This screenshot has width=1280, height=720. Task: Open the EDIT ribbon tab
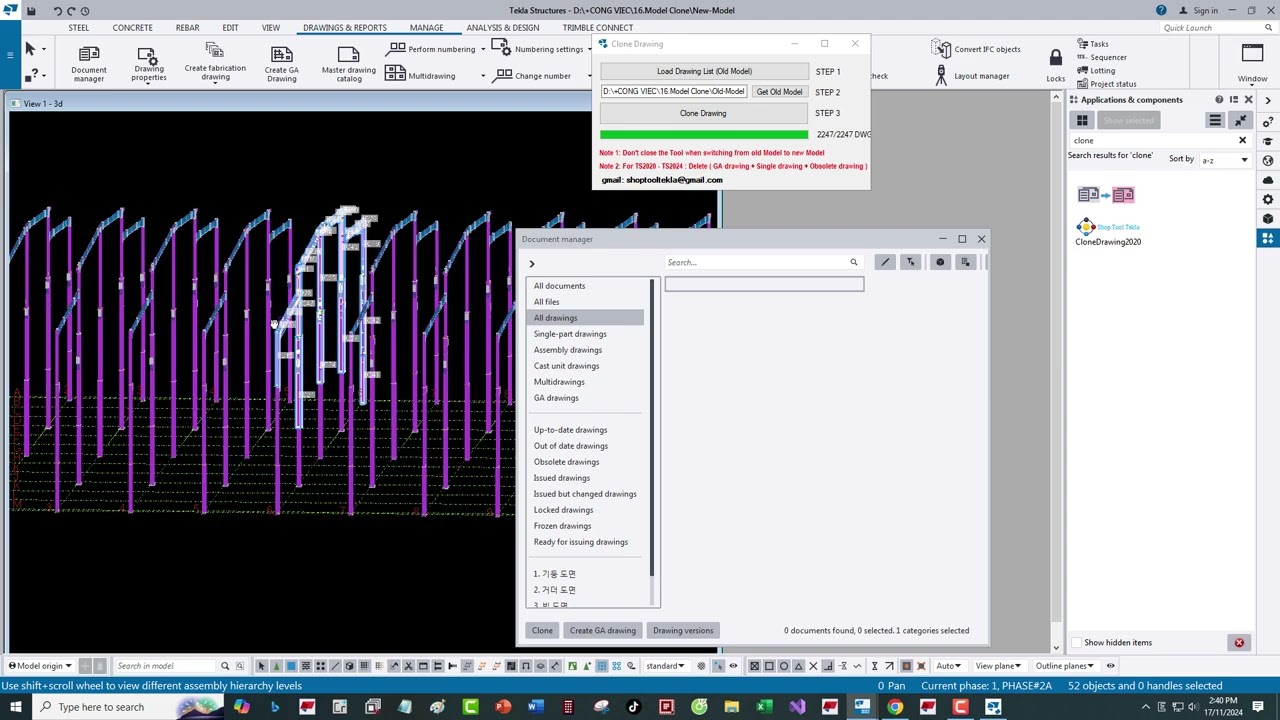click(x=230, y=28)
